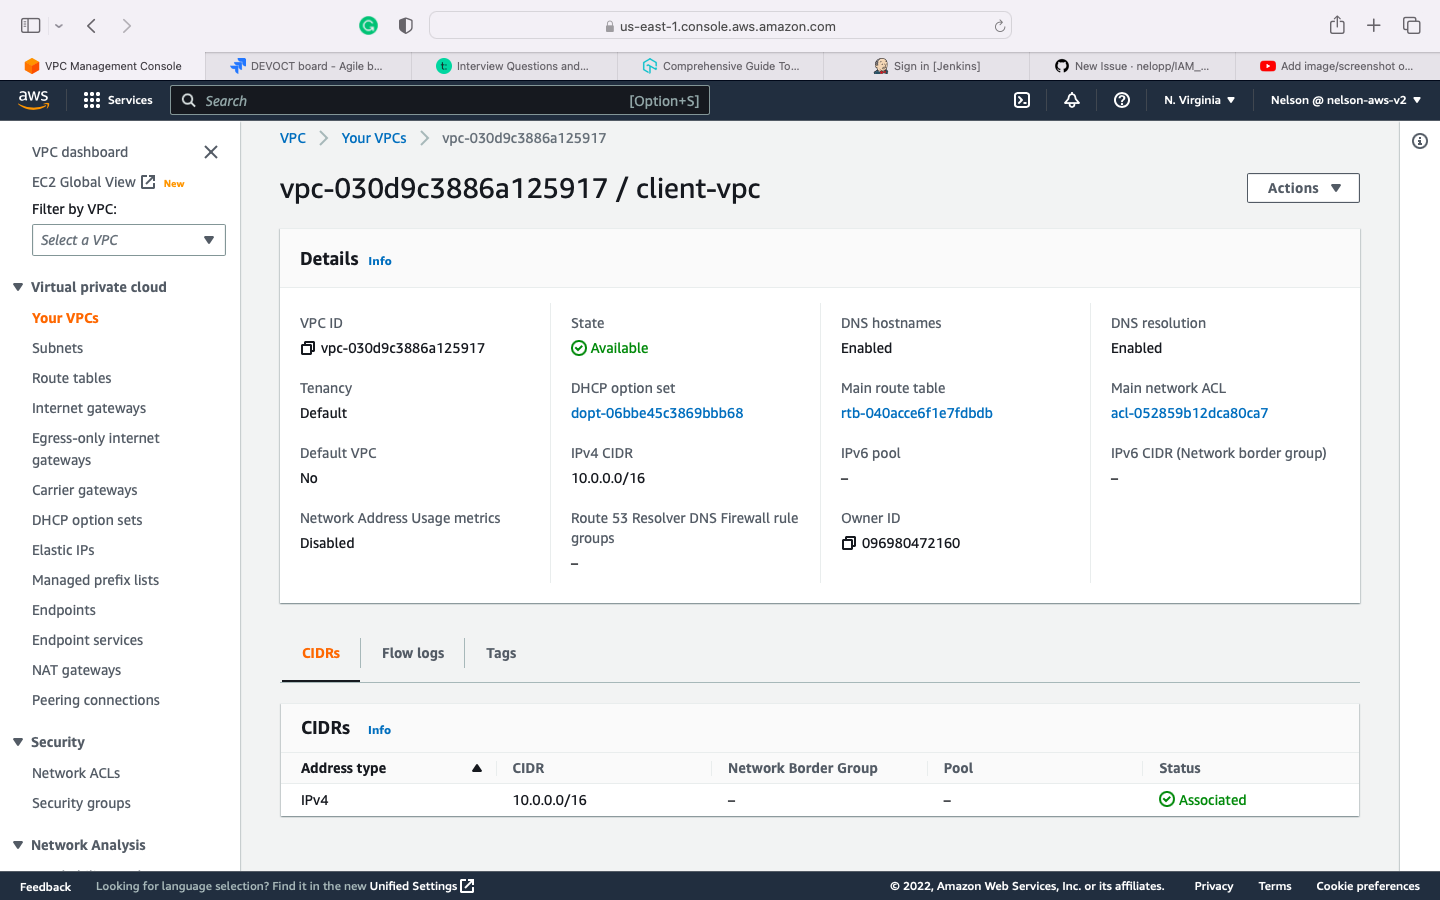Launch AWS CloudShell from the top bar
Viewport: 1440px width, 900px height.
pos(1022,100)
